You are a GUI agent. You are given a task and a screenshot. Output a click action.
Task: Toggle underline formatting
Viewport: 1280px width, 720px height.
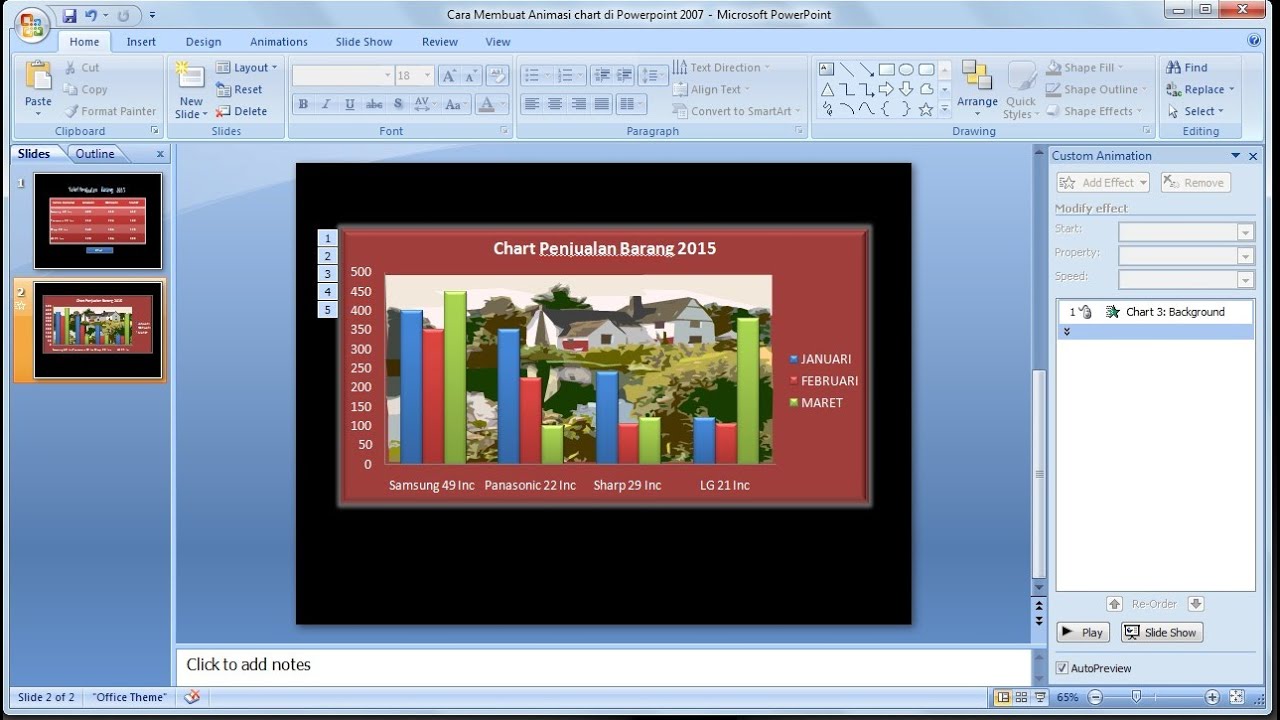coord(349,104)
